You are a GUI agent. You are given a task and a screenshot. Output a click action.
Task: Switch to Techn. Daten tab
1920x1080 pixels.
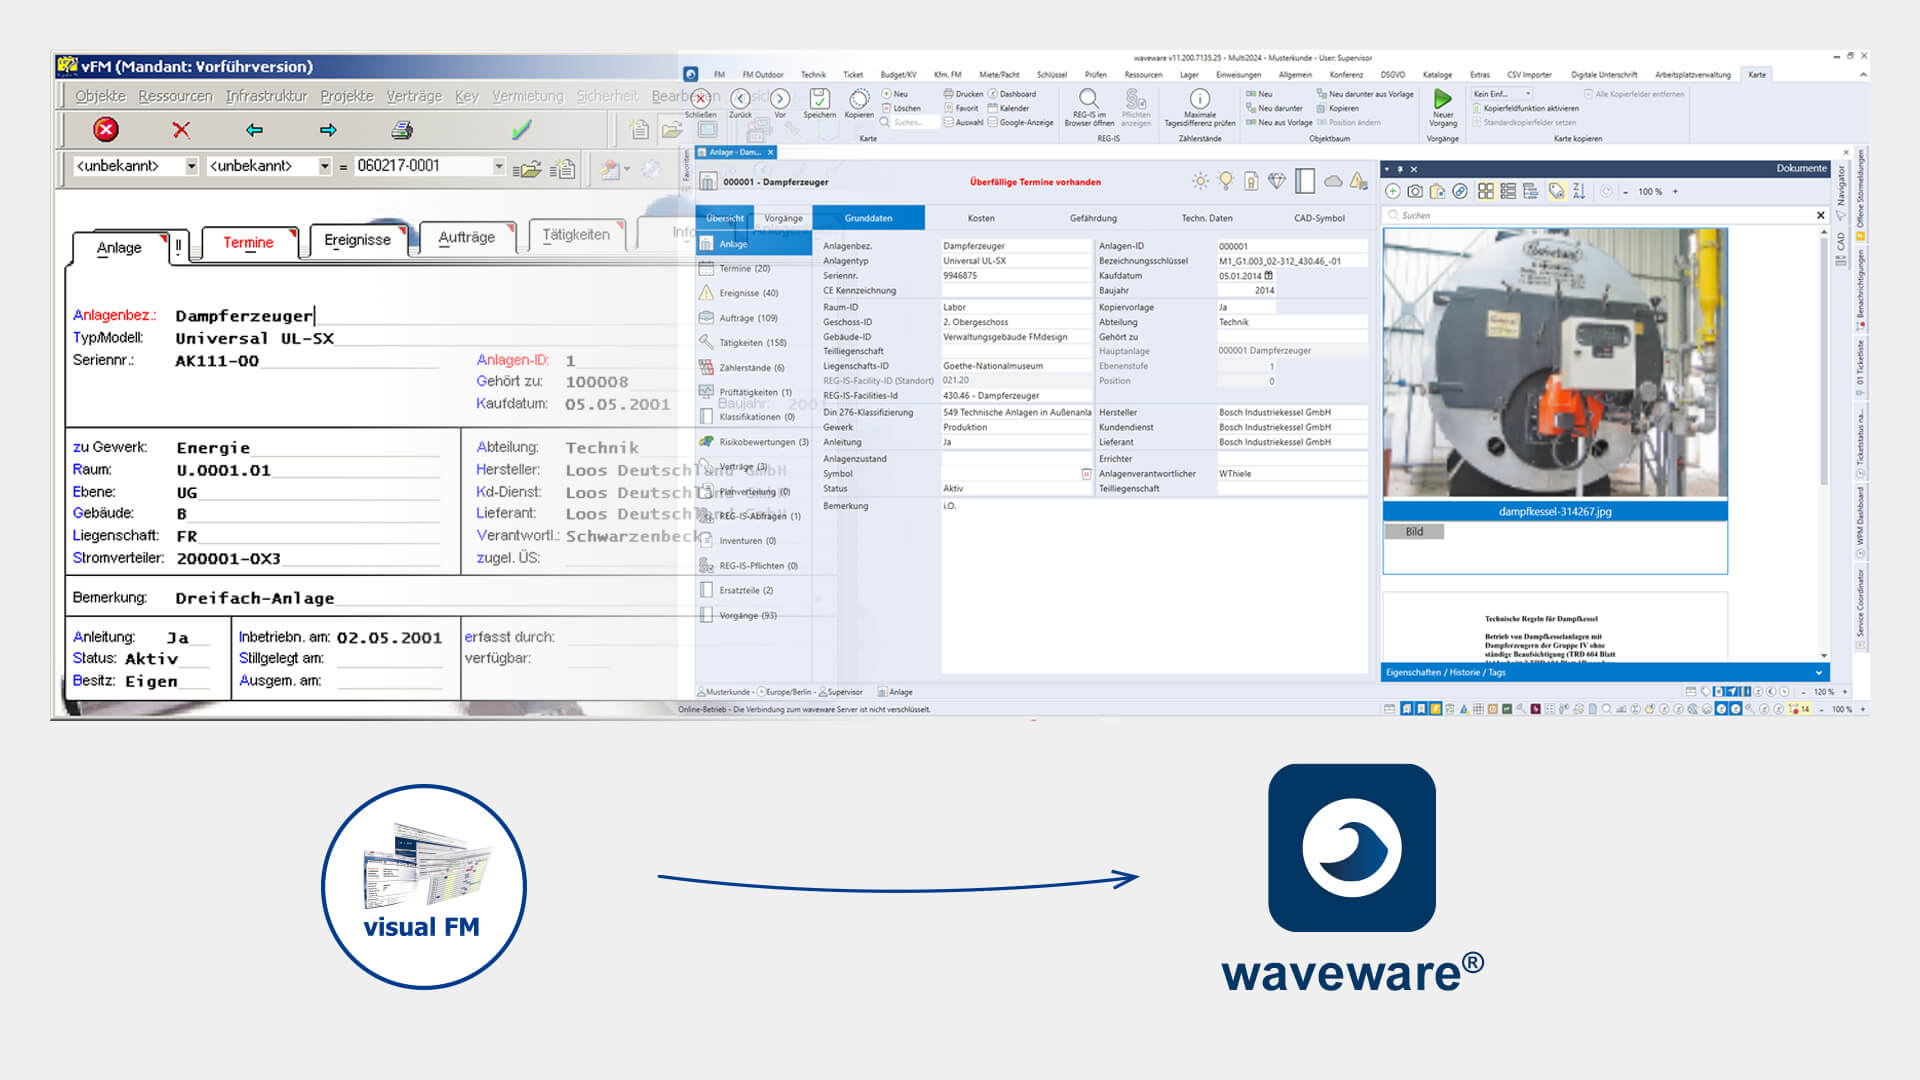[x=1207, y=218]
